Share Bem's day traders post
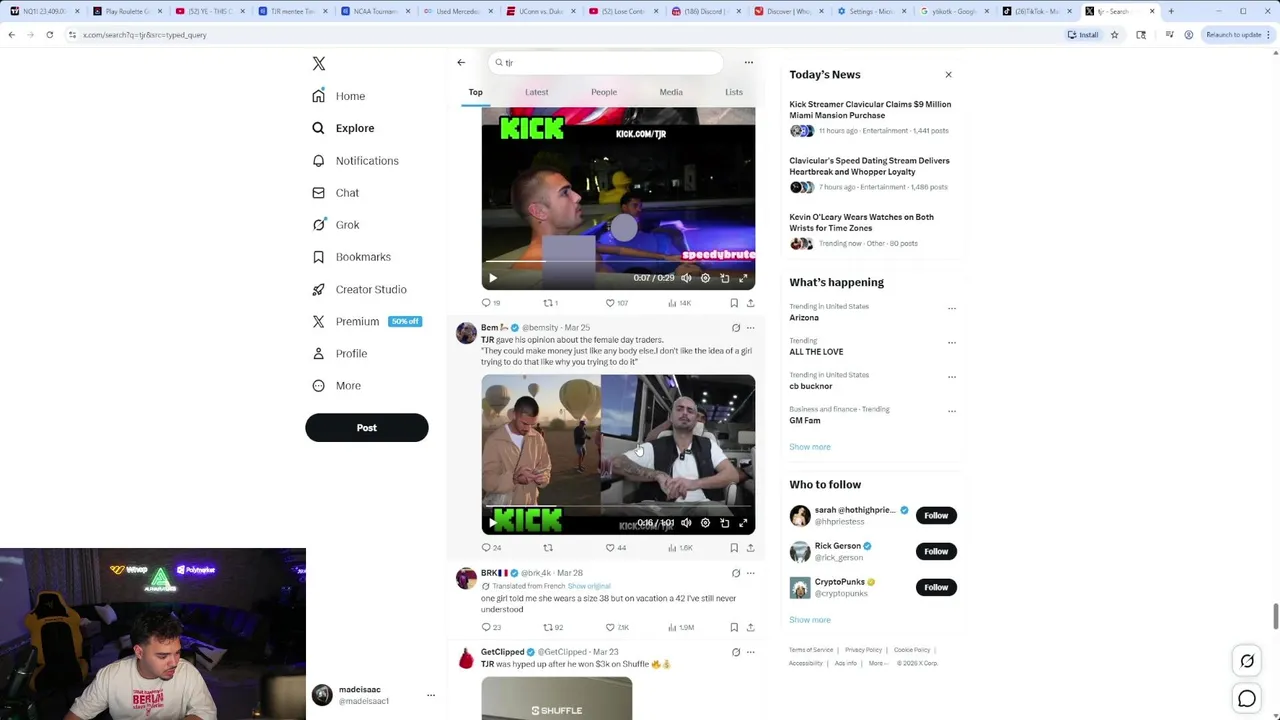 [x=750, y=548]
